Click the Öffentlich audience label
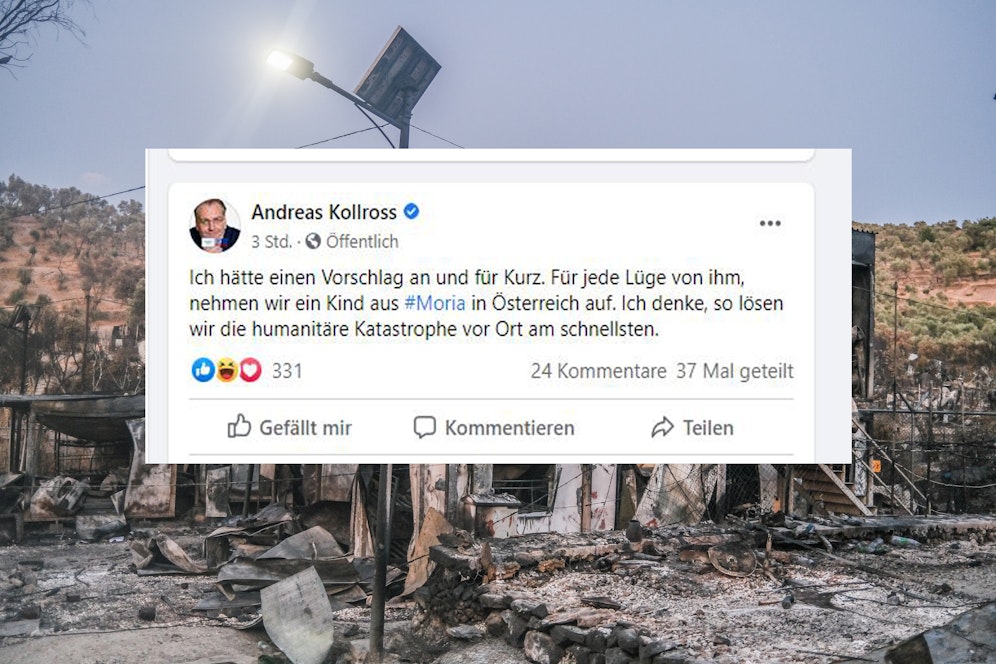 pyautogui.click(x=362, y=241)
